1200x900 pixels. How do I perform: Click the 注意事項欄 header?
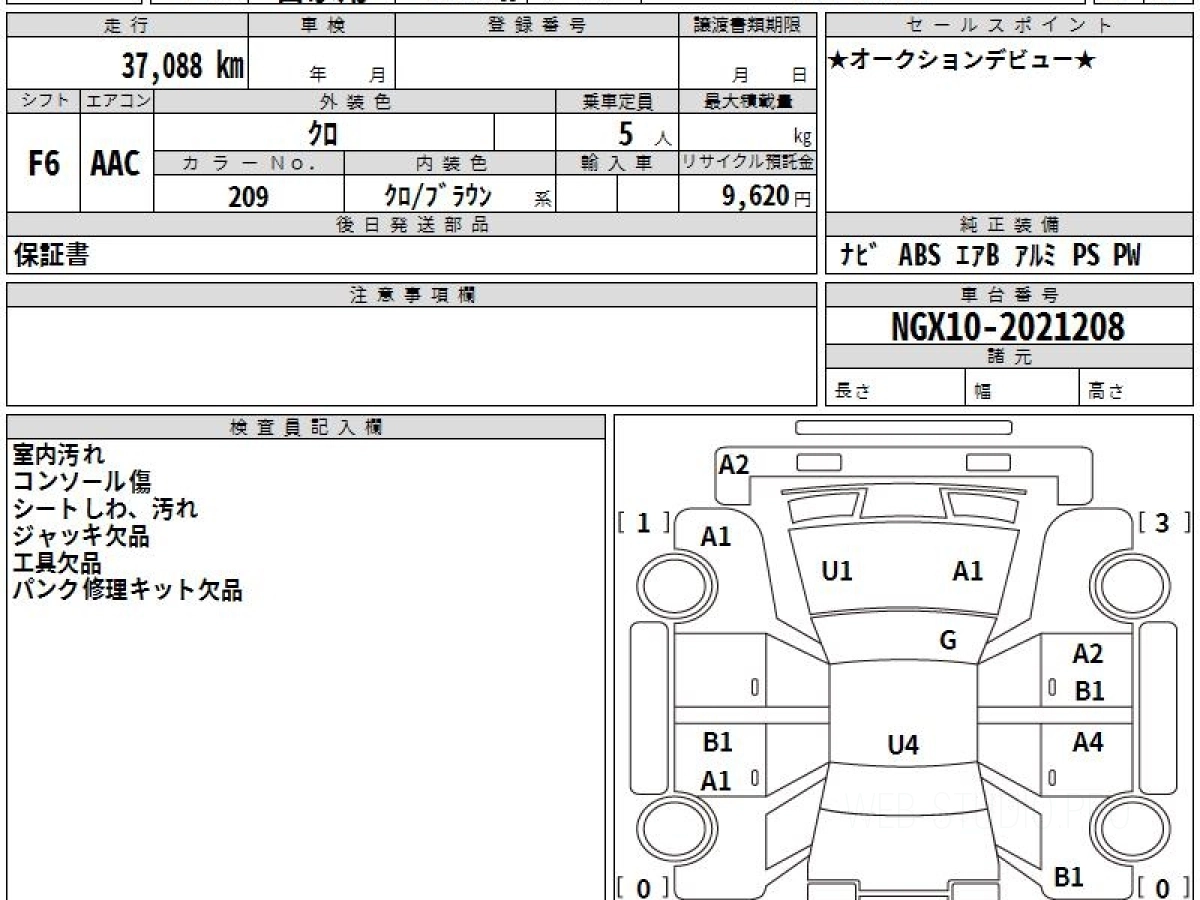(x=411, y=295)
